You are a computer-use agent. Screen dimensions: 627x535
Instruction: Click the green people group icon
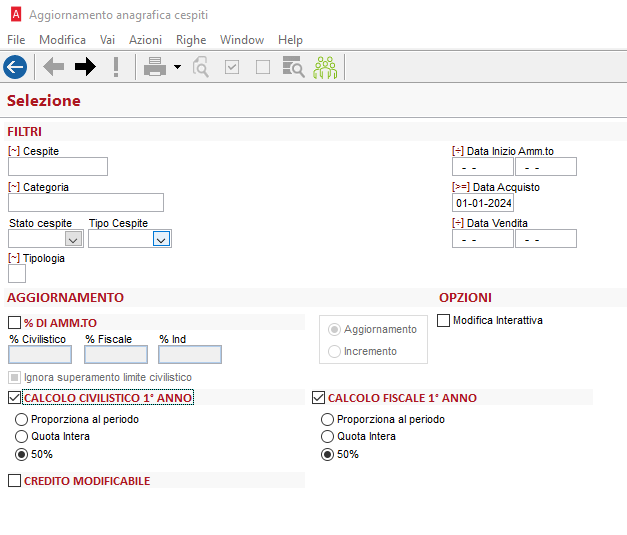pyautogui.click(x=325, y=67)
